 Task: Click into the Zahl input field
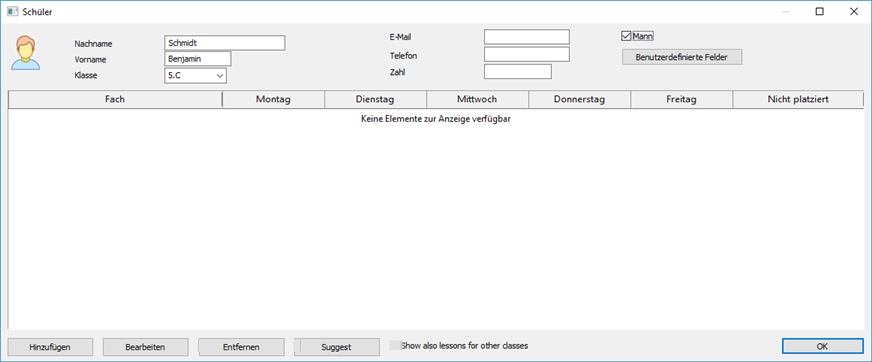point(518,72)
